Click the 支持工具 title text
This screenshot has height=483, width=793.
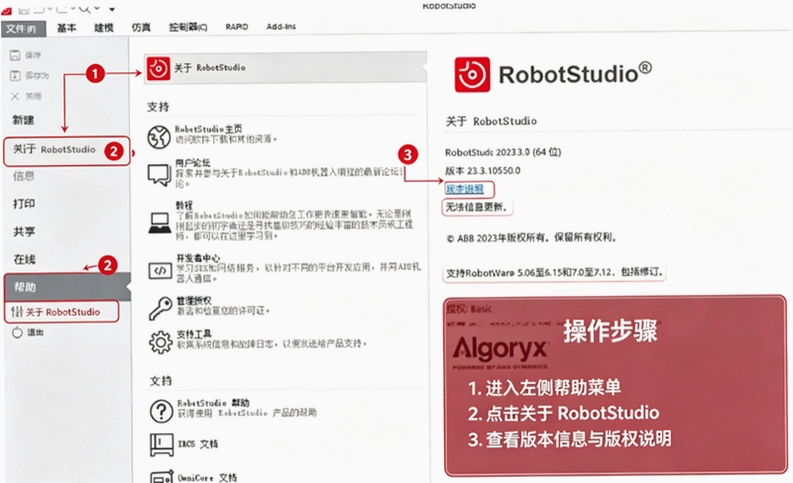(194, 334)
